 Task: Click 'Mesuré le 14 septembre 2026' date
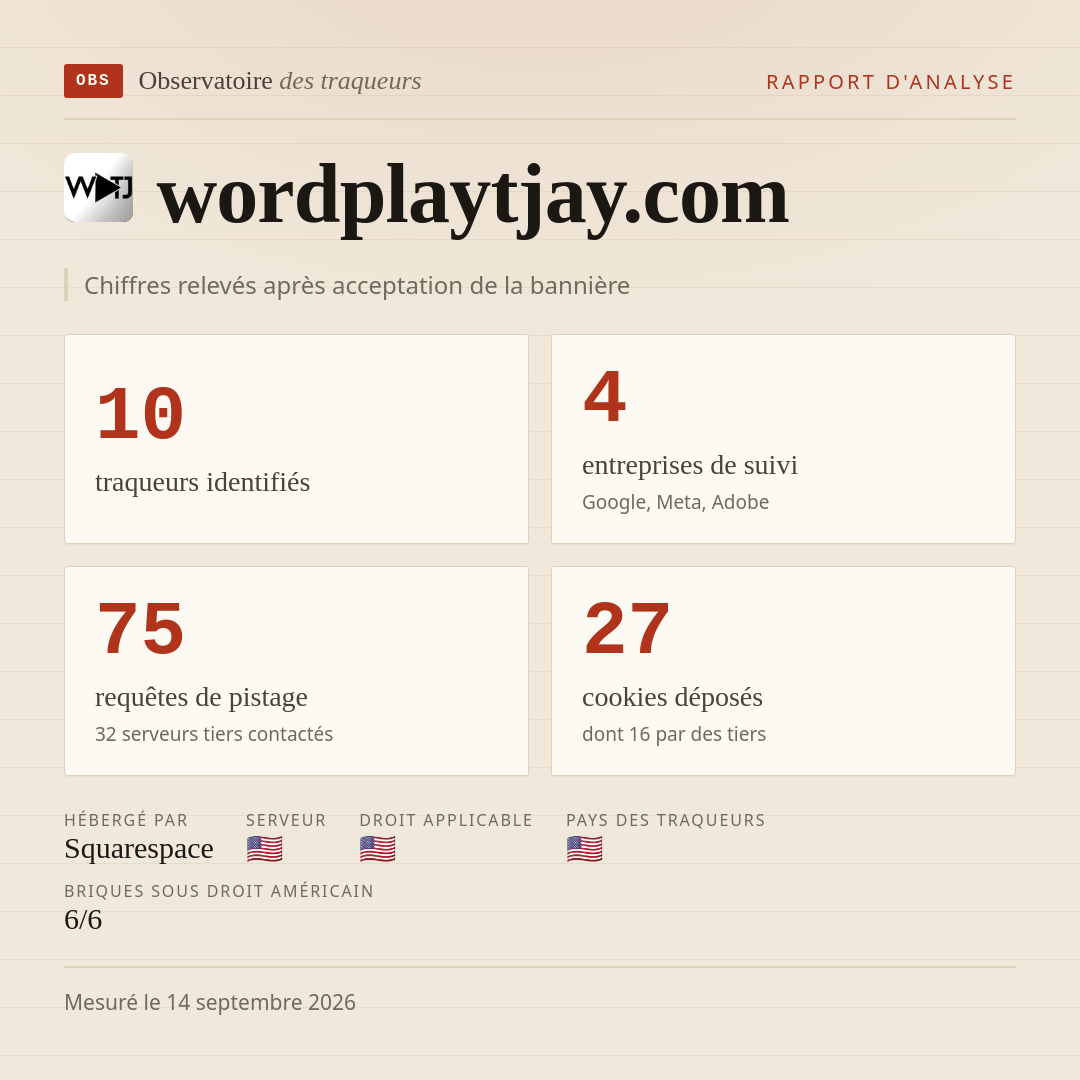209,1002
